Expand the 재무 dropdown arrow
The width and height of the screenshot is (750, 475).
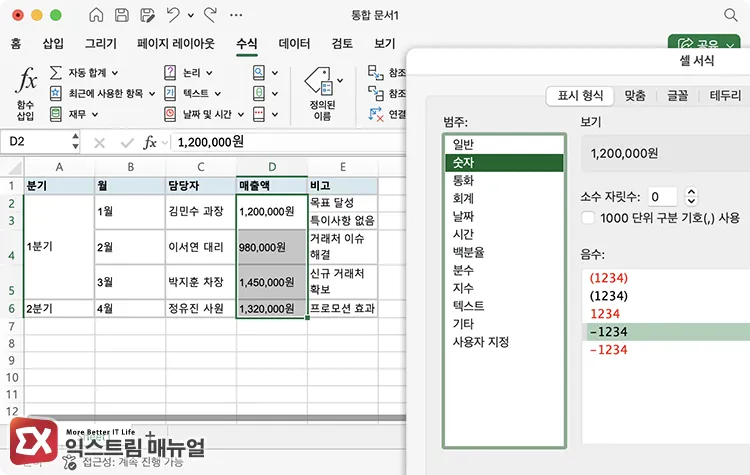point(95,115)
